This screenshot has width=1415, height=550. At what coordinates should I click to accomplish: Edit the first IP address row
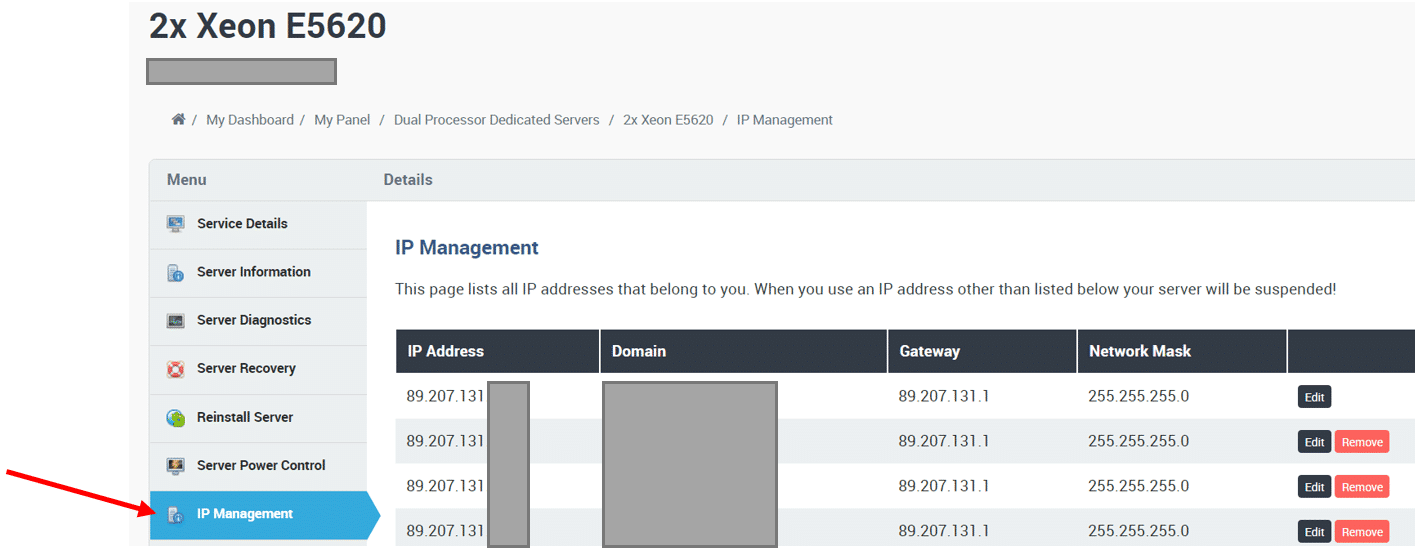(x=1314, y=397)
